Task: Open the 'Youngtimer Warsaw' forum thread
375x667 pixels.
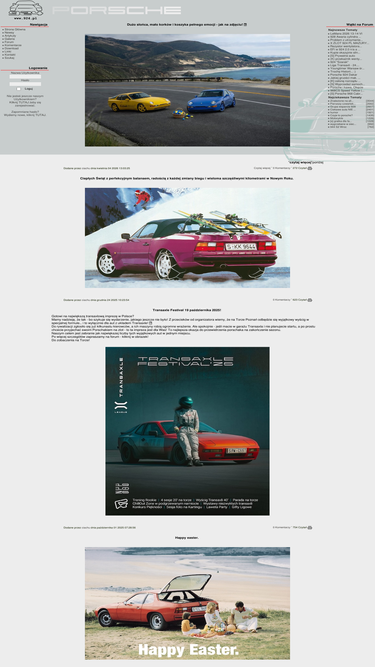Action: click(x=347, y=68)
